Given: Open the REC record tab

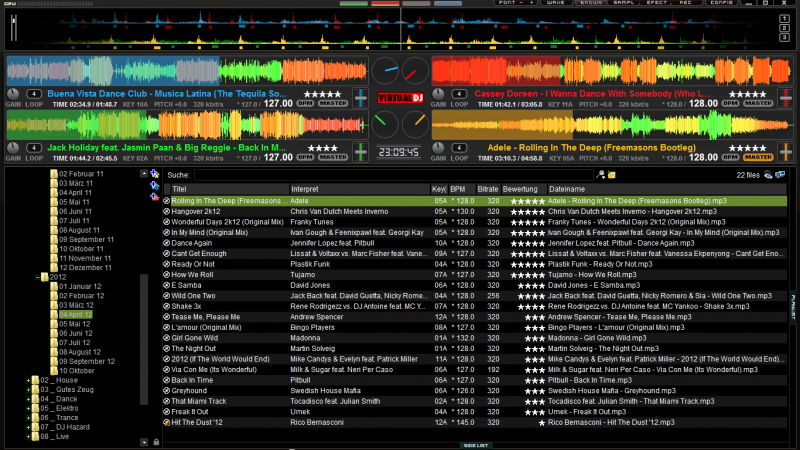Looking at the screenshot, I should [x=685, y=3].
